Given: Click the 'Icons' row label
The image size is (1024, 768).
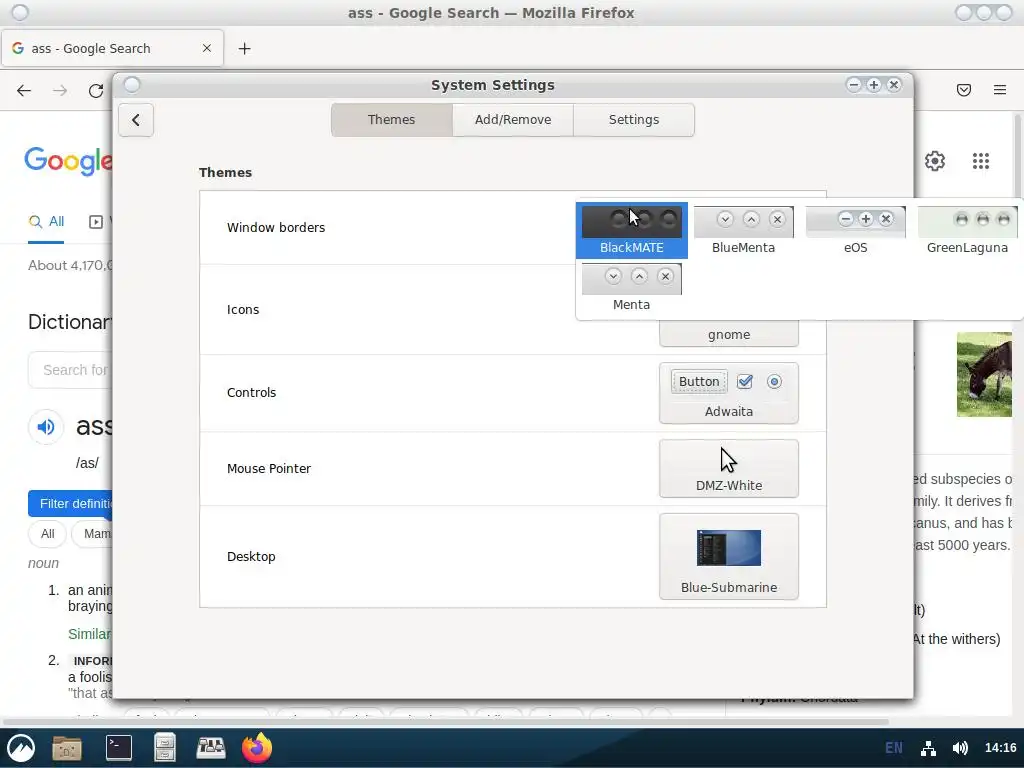Looking at the screenshot, I should [x=243, y=310].
